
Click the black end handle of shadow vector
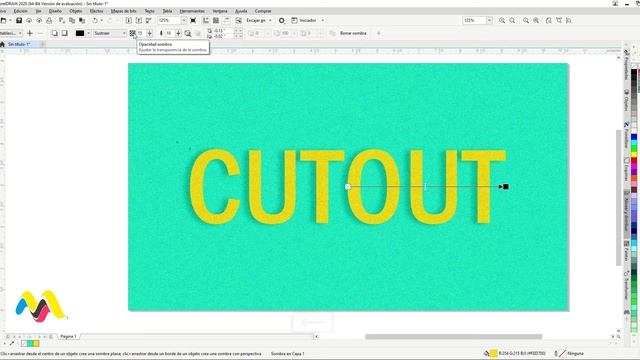[x=506, y=187]
